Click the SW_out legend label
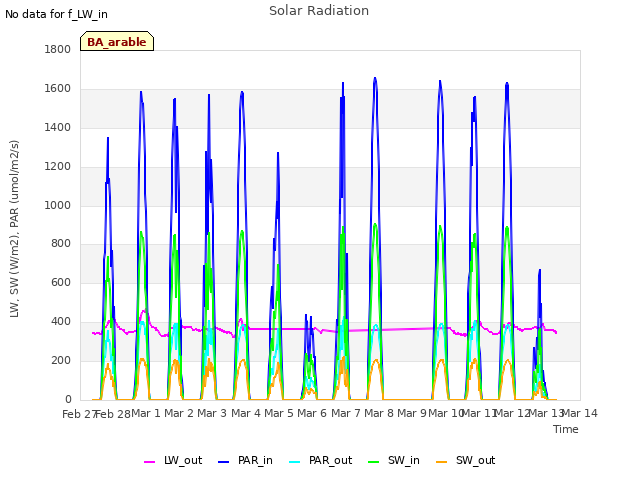Image resolution: width=640 pixels, height=480 pixels. (475, 460)
